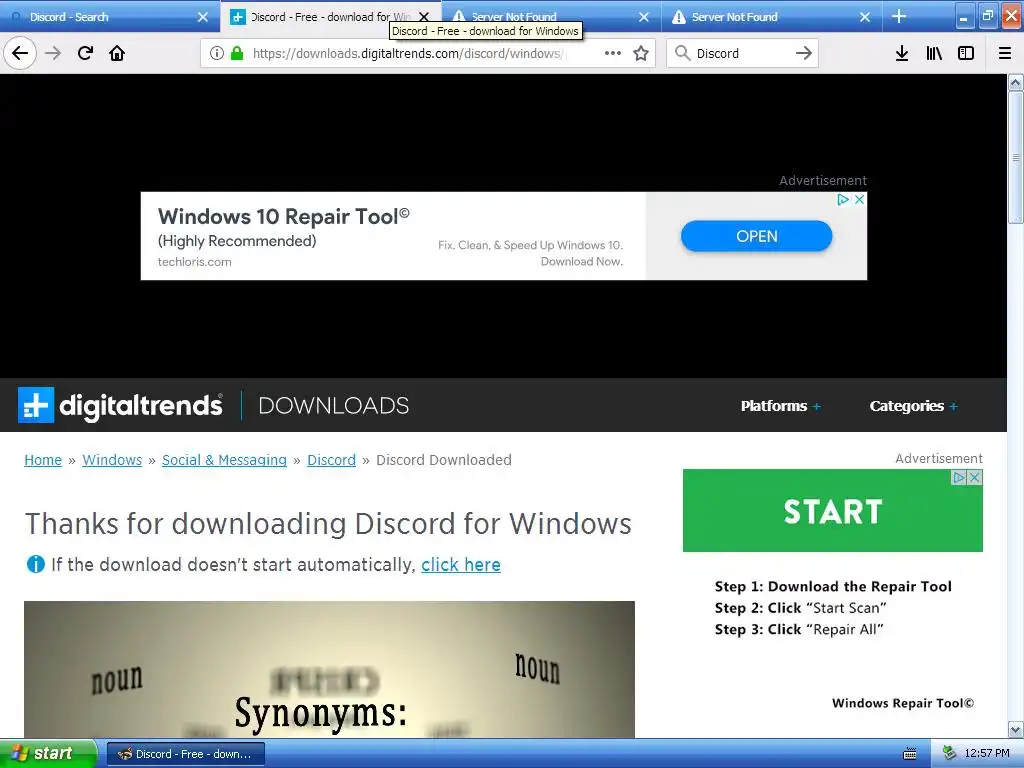
Task: Click the green padlock security icon
Action: [237, 53]
